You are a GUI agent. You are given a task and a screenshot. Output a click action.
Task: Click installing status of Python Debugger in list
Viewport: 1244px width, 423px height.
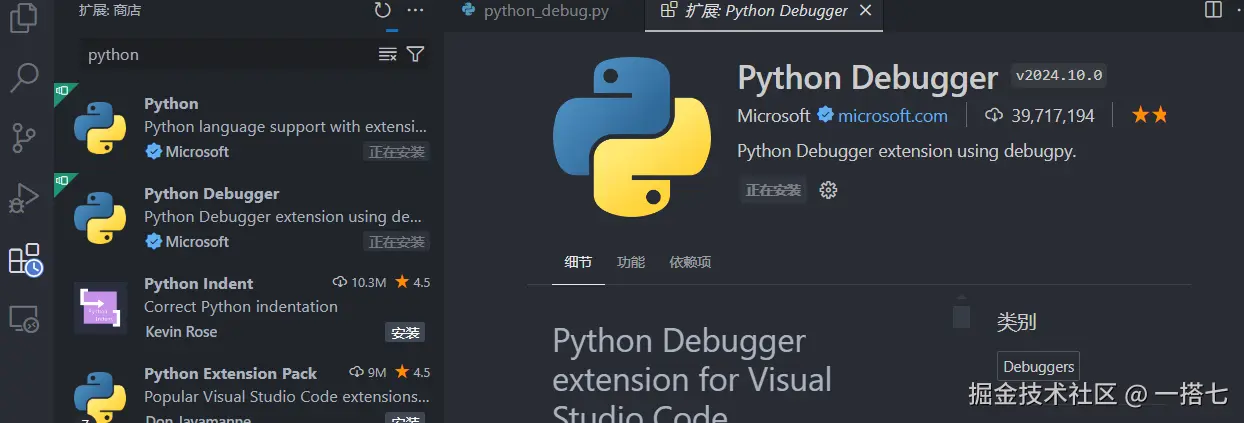tap(397, 242)
